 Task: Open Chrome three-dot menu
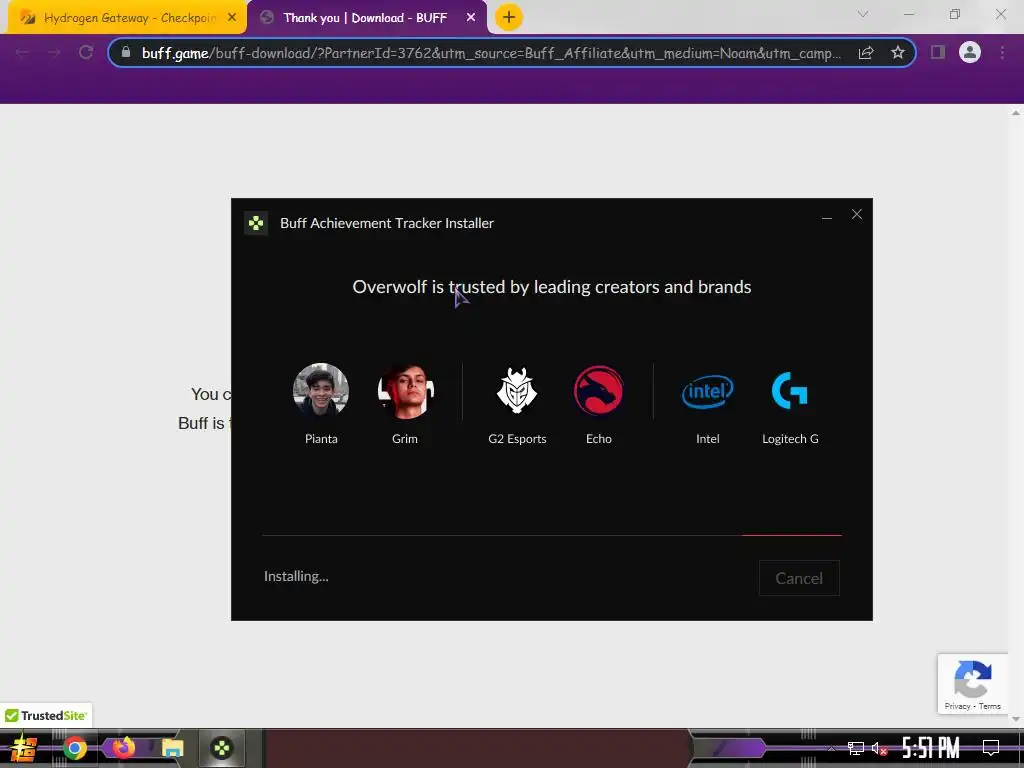tap(1002, 52)
